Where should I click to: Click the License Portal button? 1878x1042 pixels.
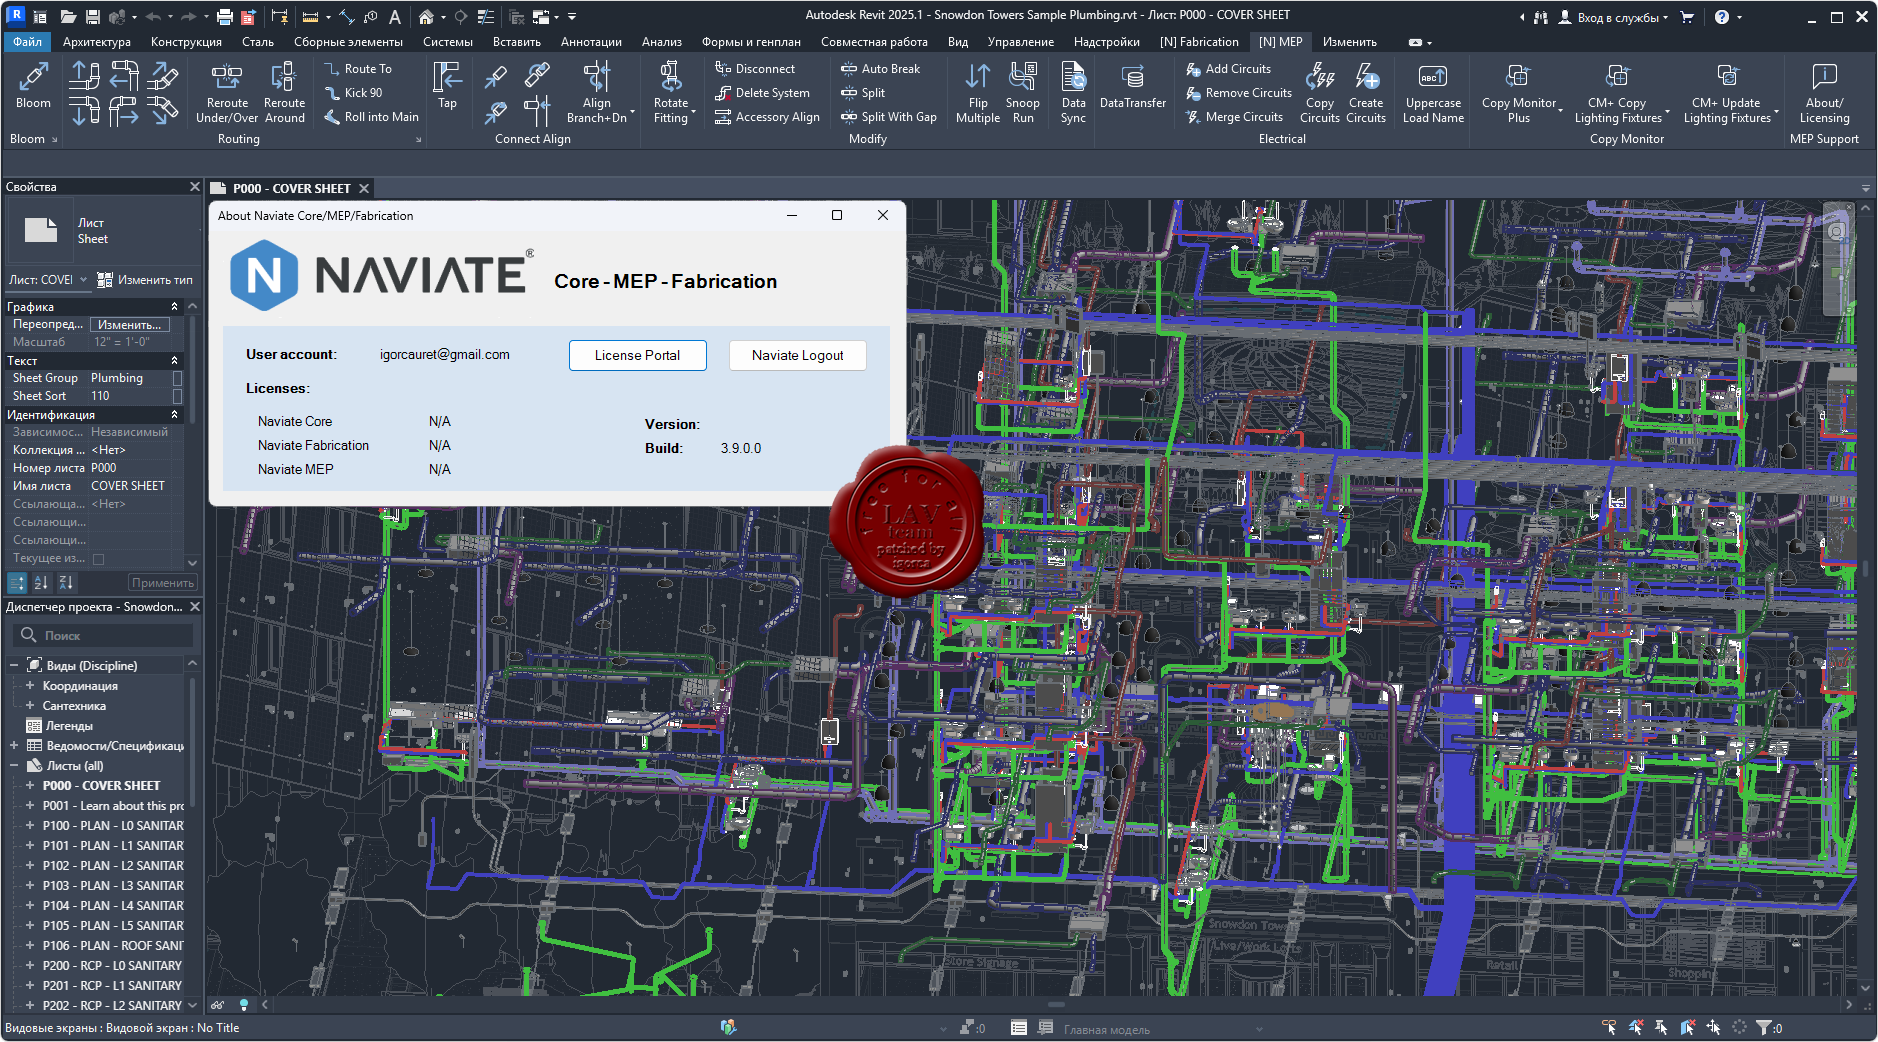[x=637, y=355]
